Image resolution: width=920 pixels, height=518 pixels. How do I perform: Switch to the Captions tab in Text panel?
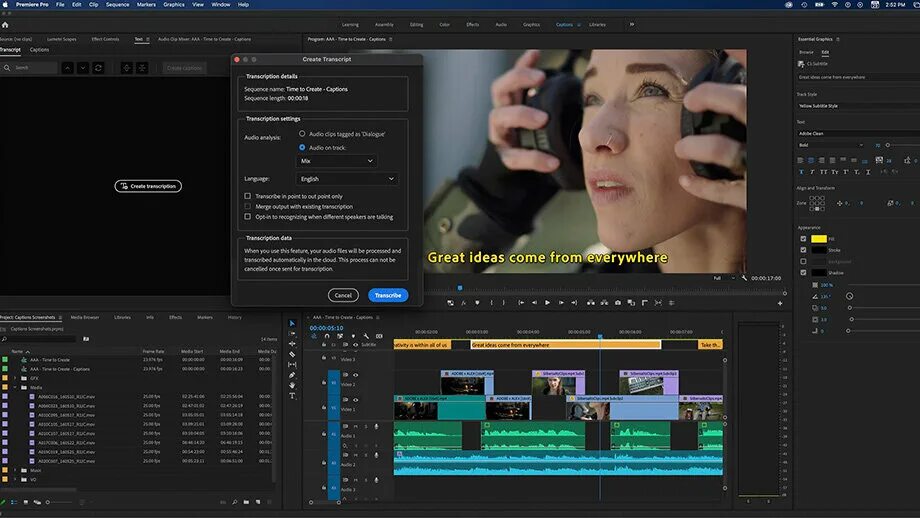[39, 50]
